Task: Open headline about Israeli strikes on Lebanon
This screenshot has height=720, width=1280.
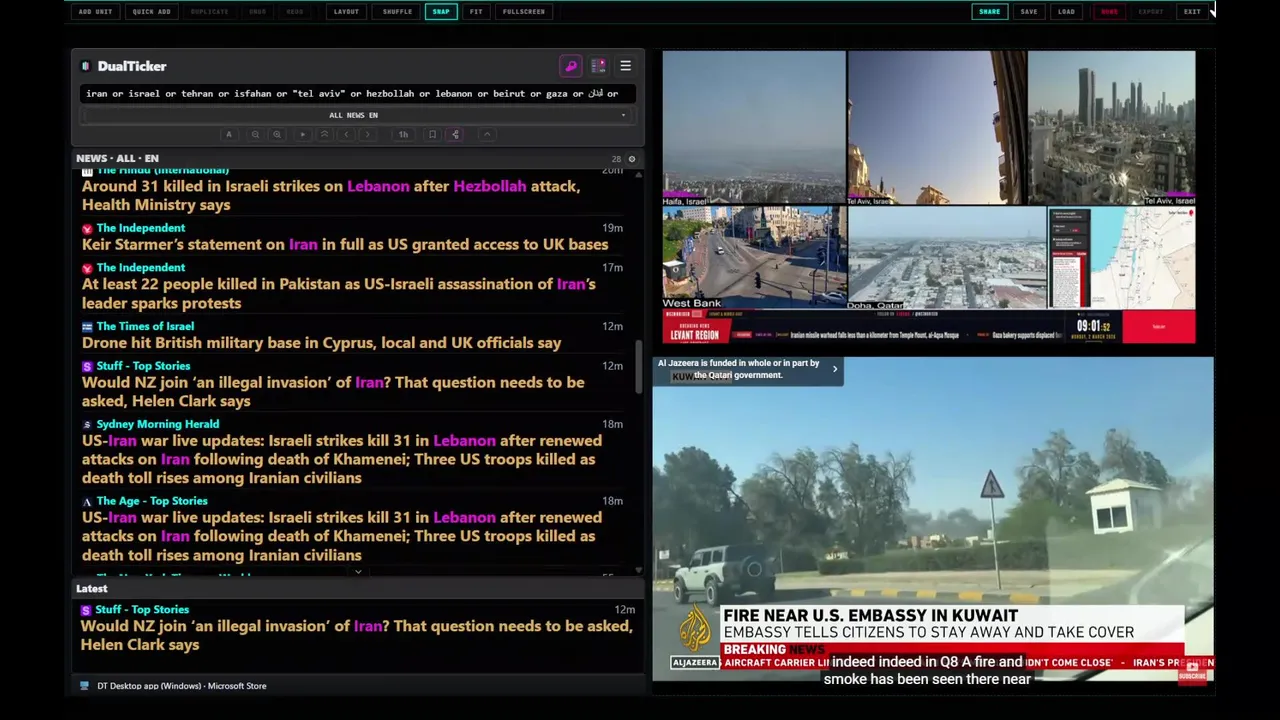Action: click(331, 195)
